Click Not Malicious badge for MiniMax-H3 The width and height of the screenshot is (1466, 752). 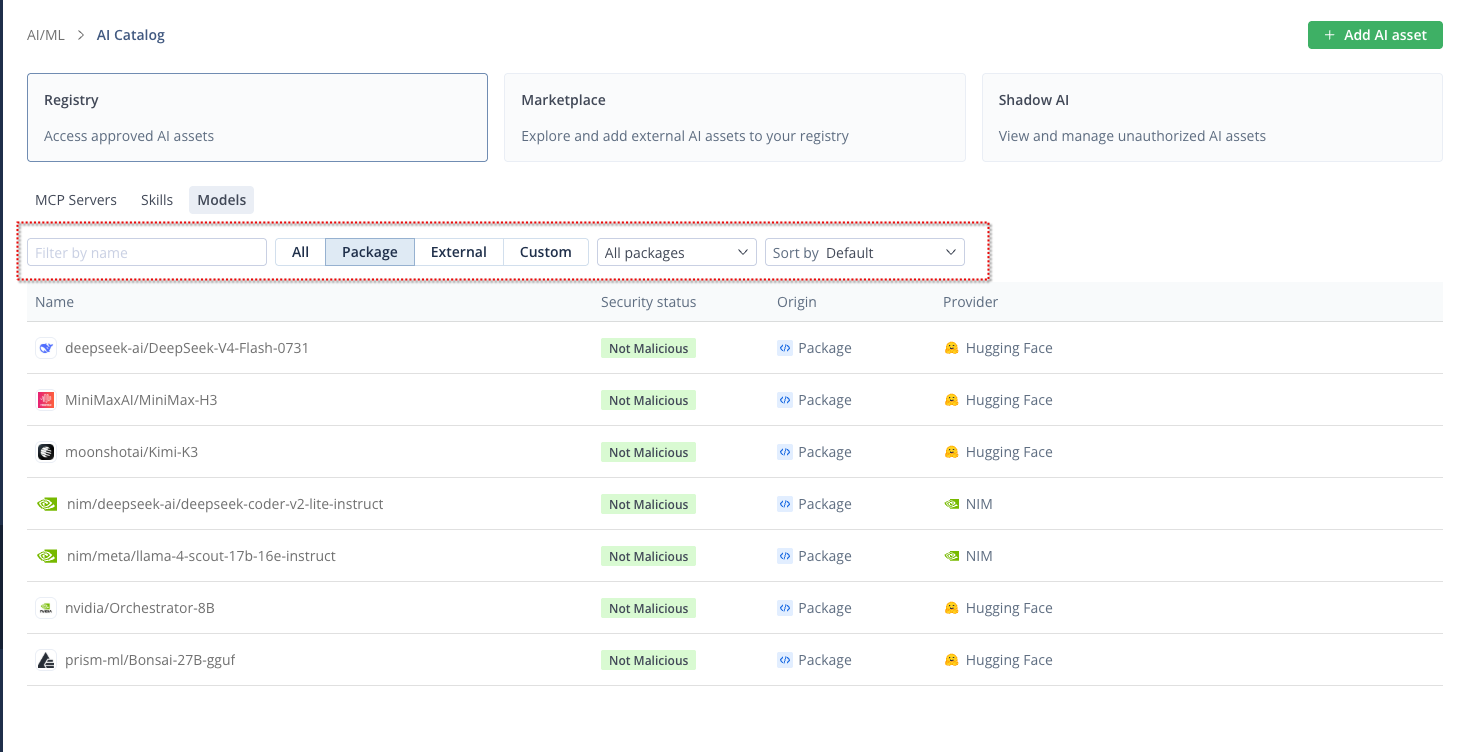click(649, 400)
